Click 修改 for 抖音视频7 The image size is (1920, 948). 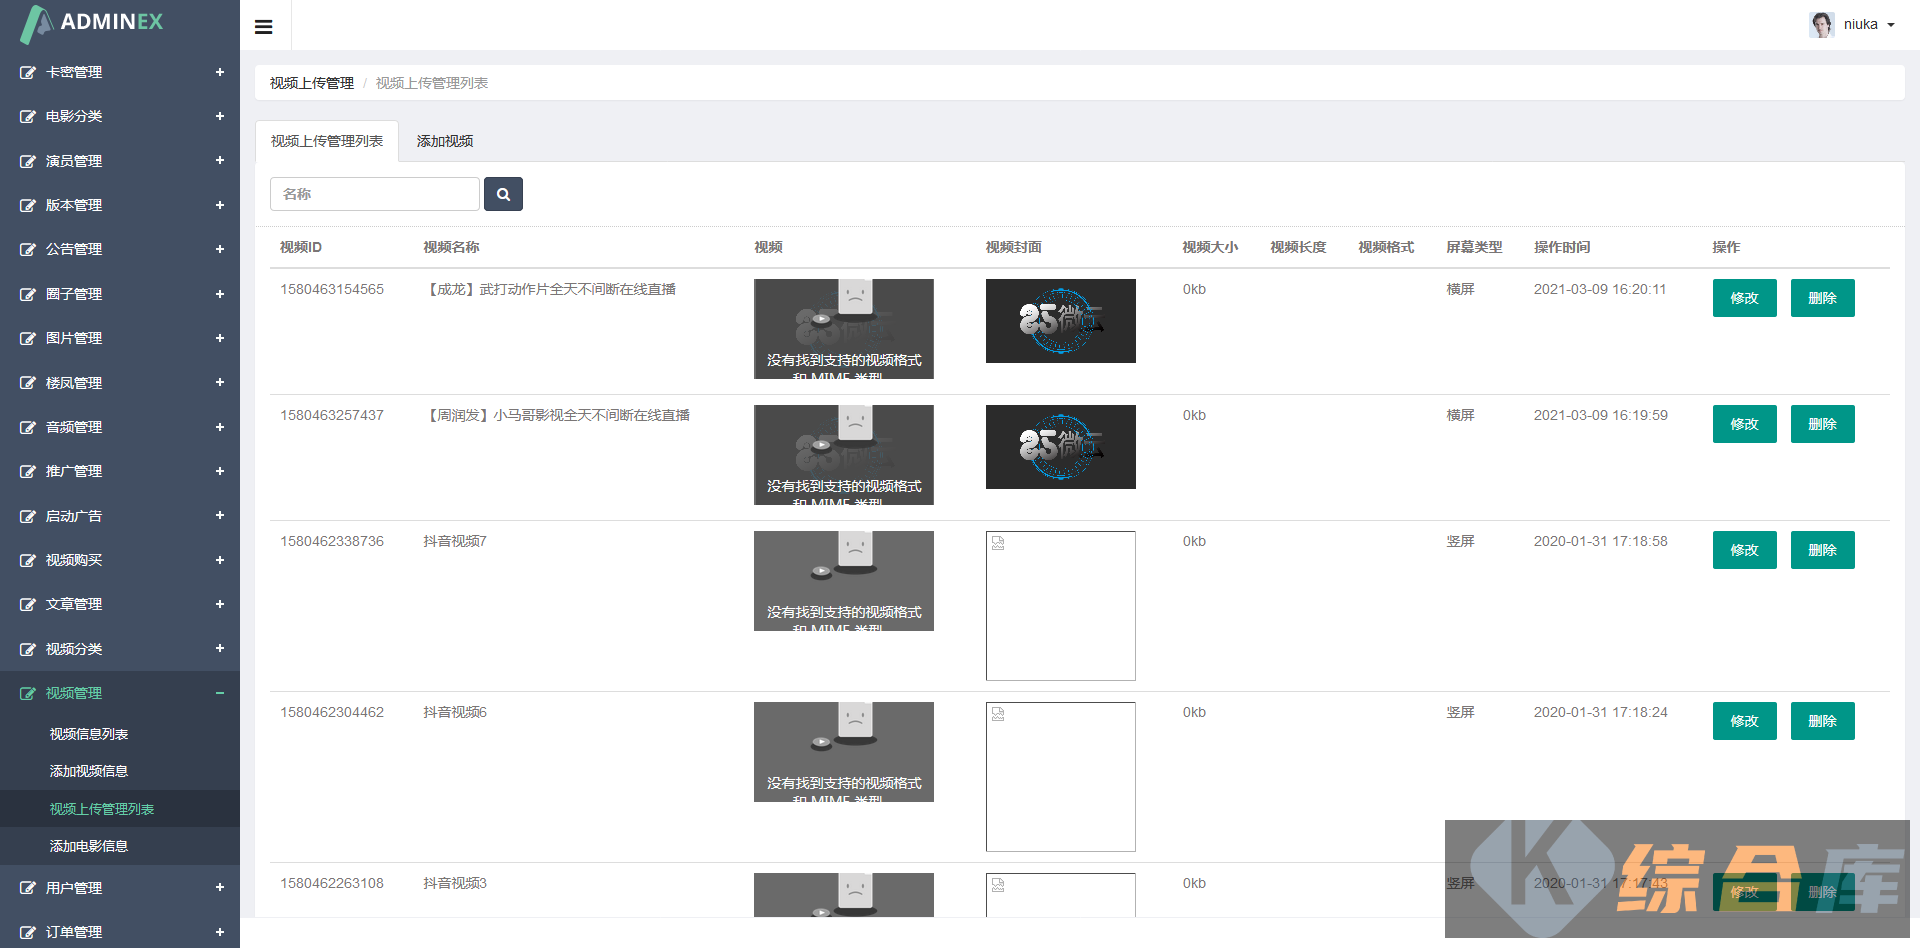[1745, 550]
